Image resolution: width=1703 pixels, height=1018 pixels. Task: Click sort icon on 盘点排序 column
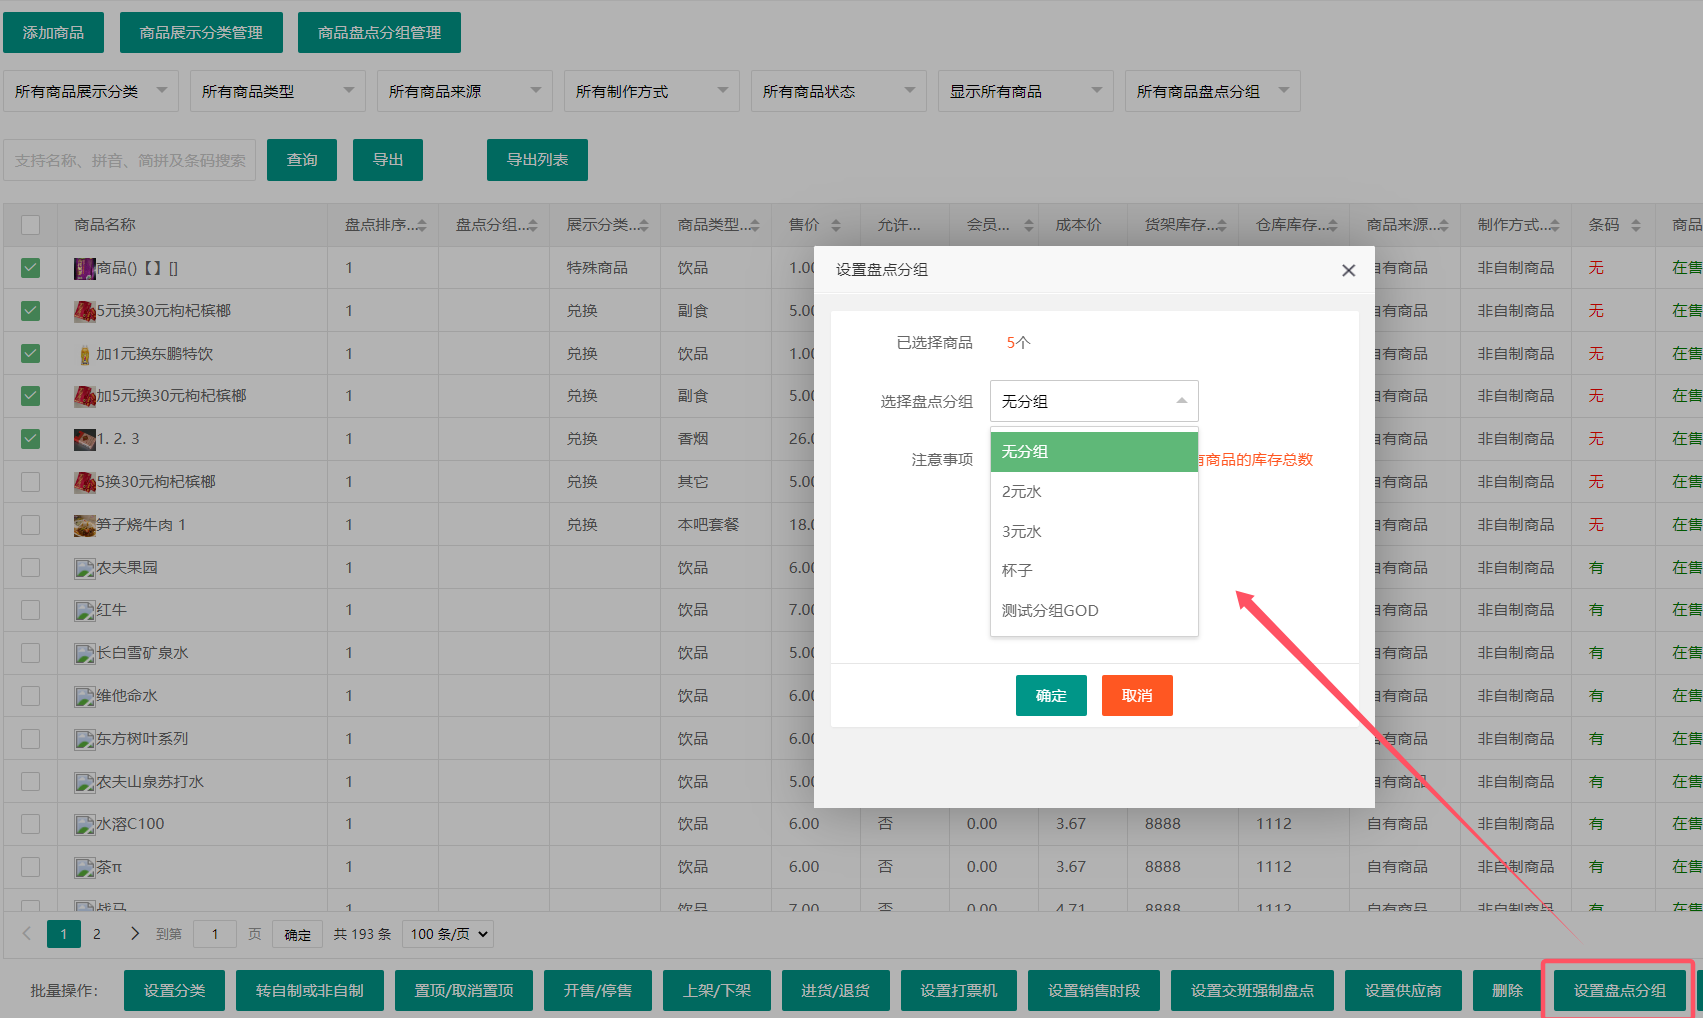tap(421, 226)
